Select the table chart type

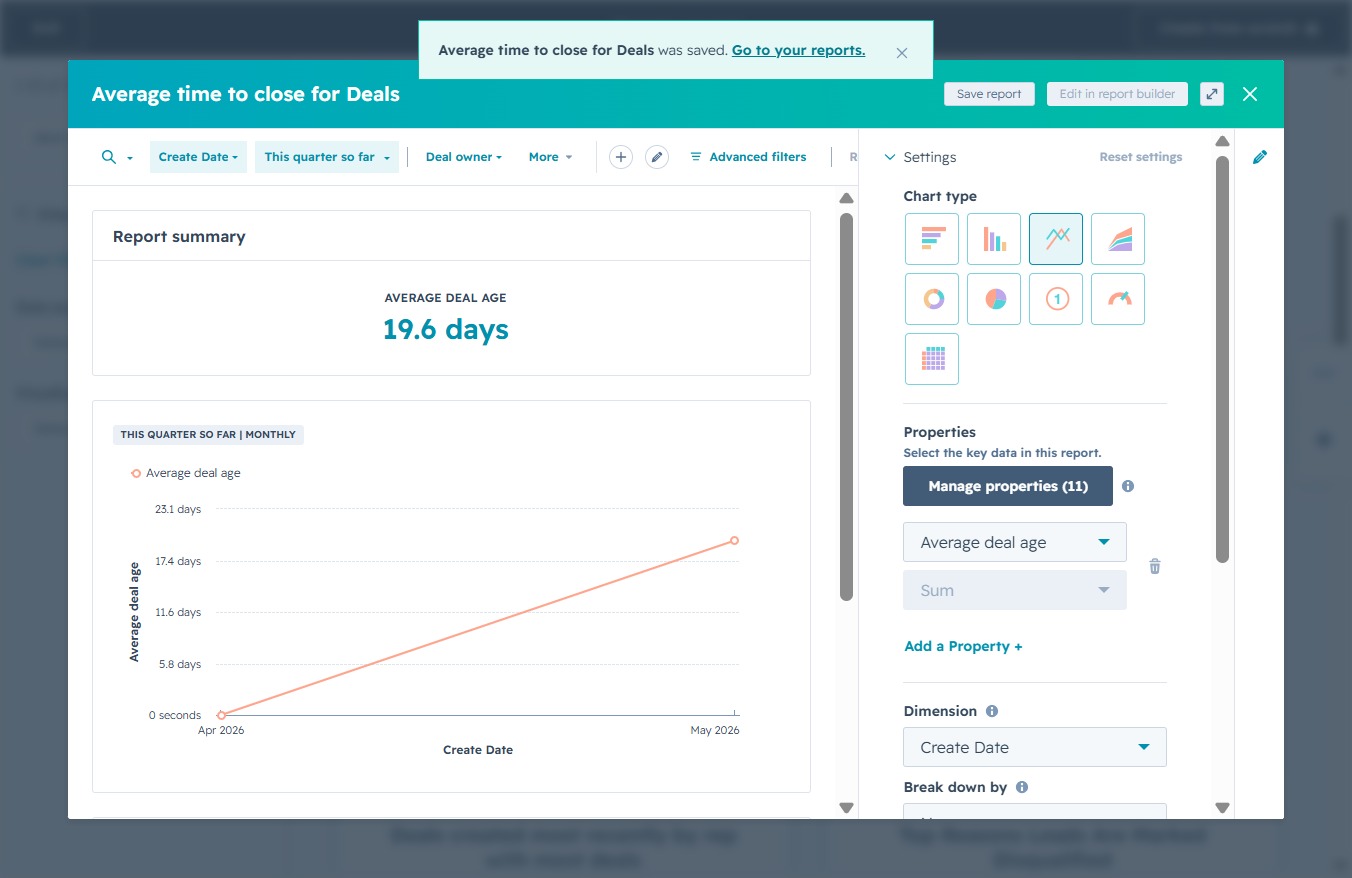pos(932,359)
